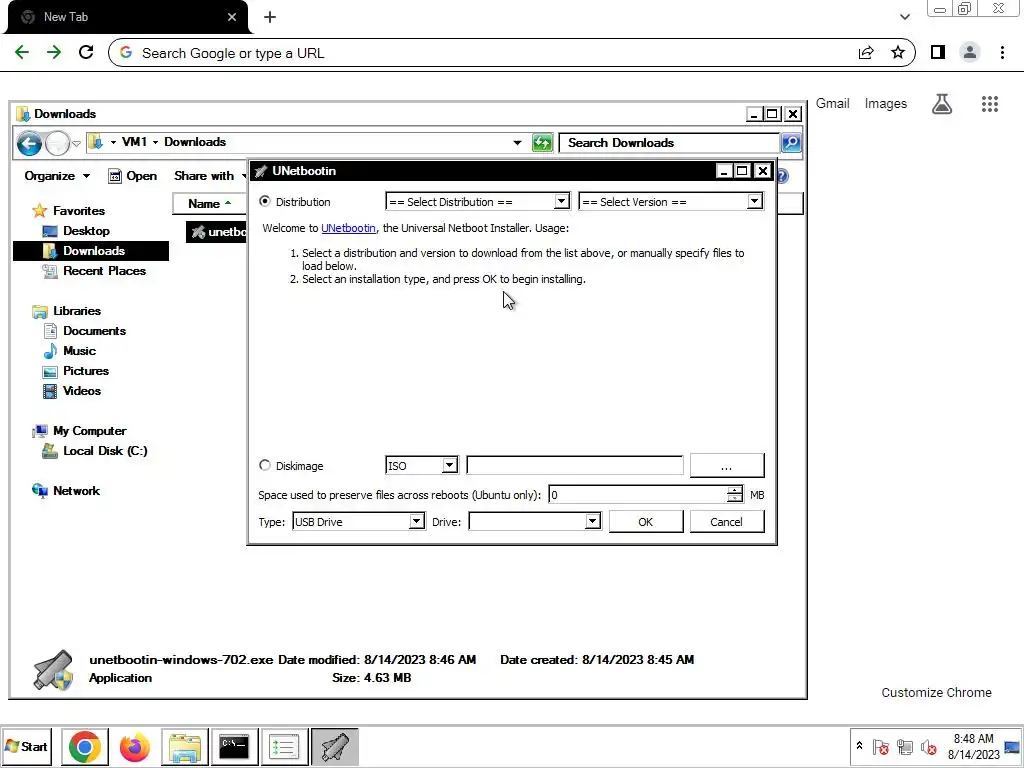The height and width of the screenshot is (768, 1024).
Task: Open Firefox from the taskbar
Action: coord(135,746)
